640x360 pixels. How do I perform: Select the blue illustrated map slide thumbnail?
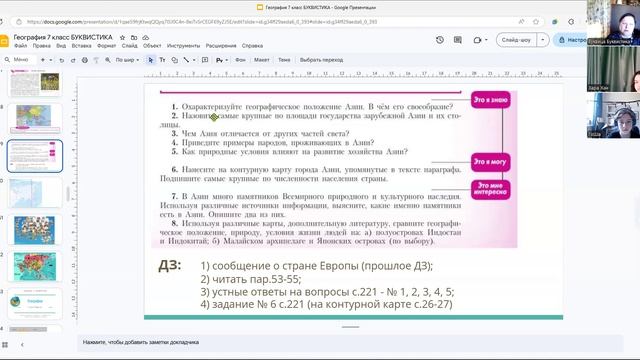point(35,230)
